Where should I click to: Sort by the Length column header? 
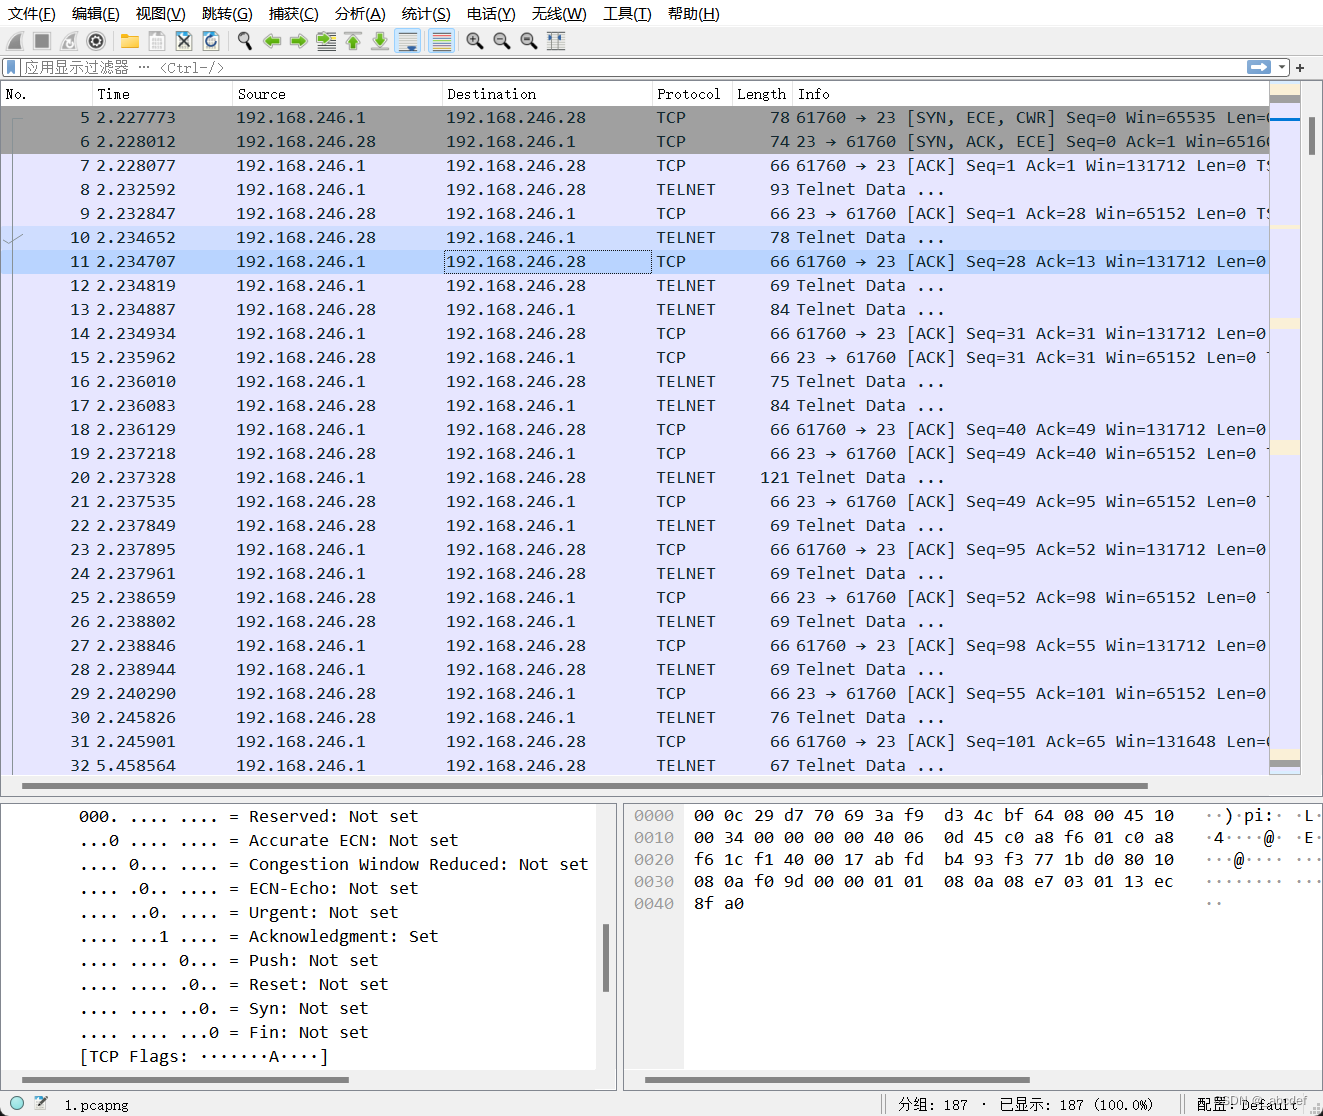[x=762, y=94]
